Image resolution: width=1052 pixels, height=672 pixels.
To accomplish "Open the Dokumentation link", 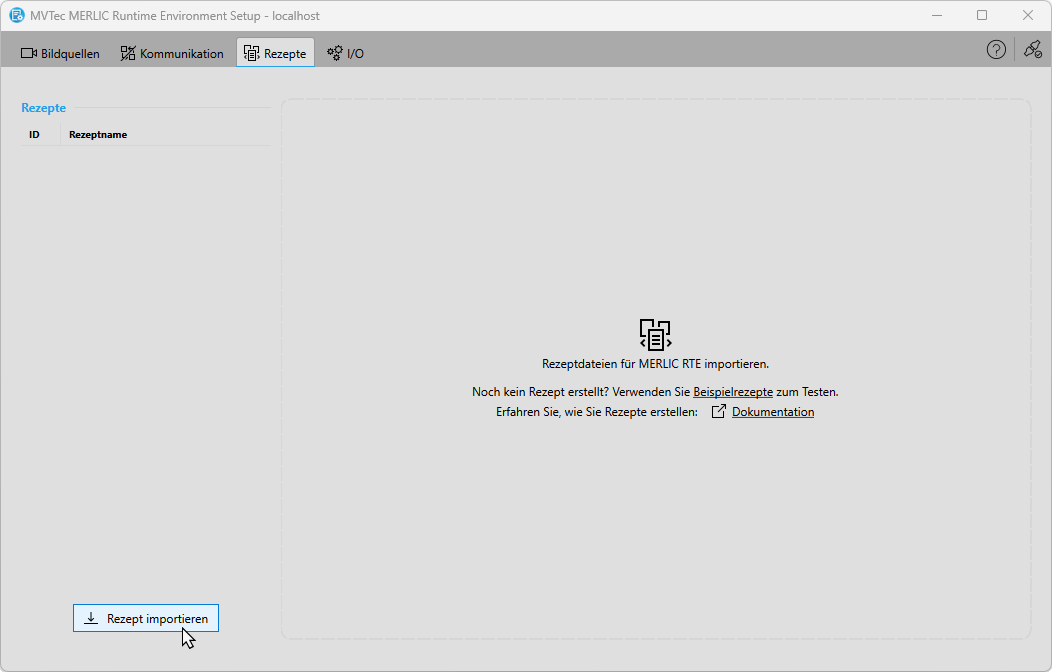I will click(x=773, y=412).
